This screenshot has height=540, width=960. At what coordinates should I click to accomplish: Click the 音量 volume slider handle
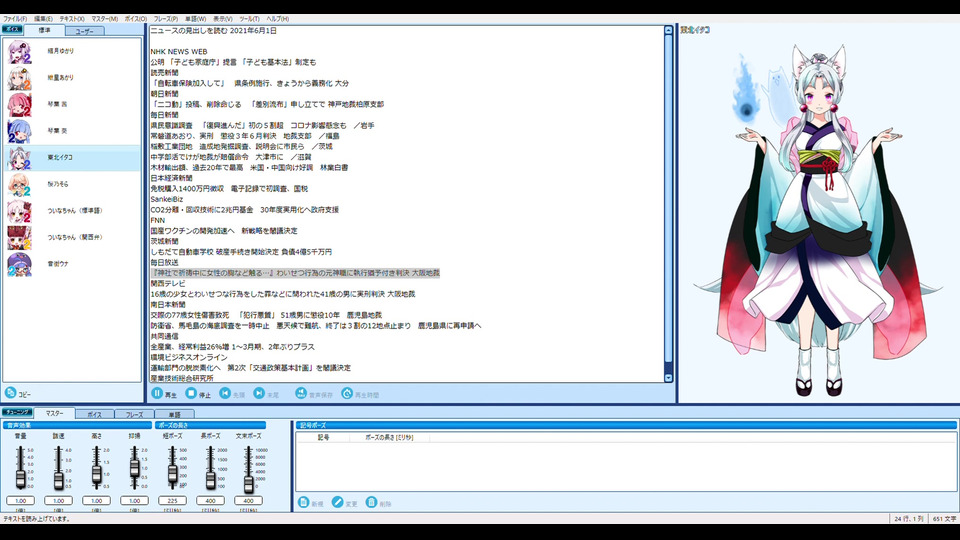click(20, 479)
